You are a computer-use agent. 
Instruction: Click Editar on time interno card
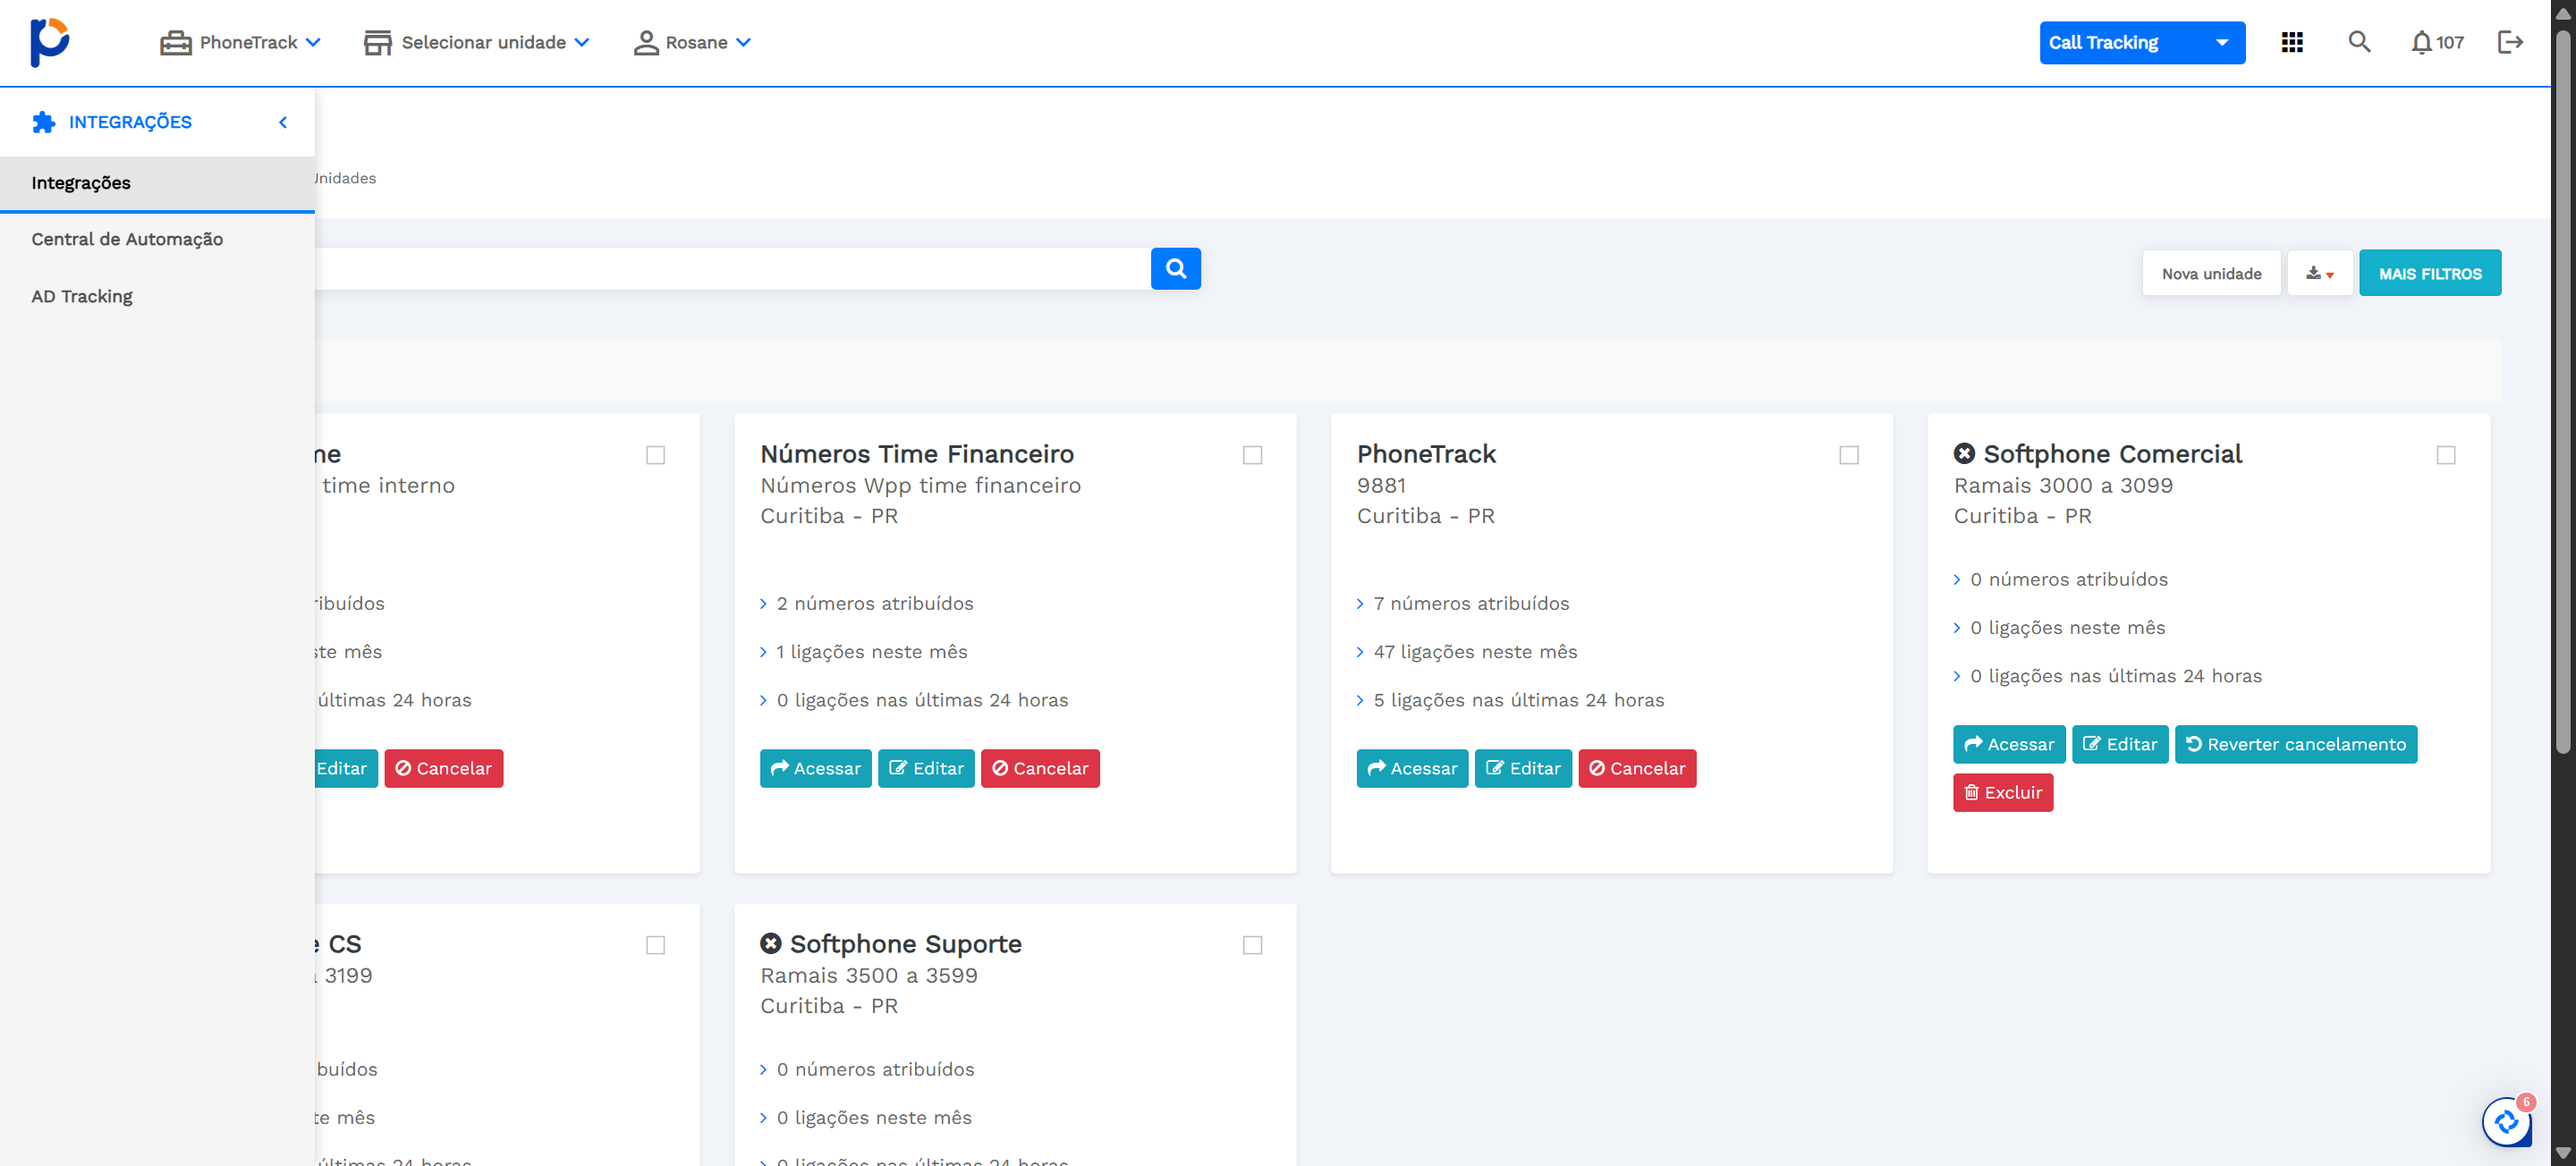(345, 768)
